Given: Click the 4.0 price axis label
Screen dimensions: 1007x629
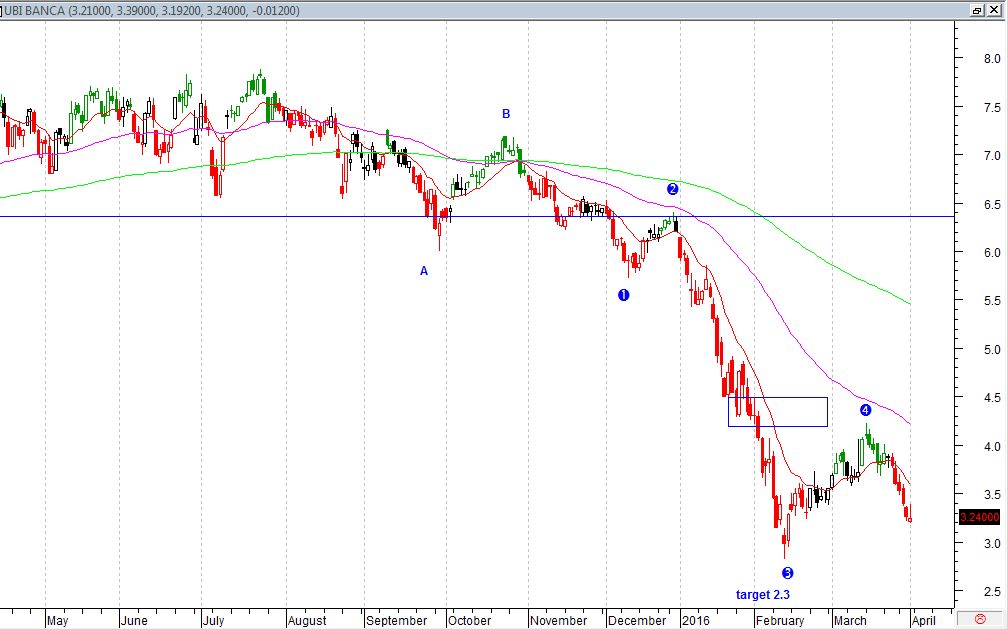Looking at the screenshot, I should [x=992, y=447].
